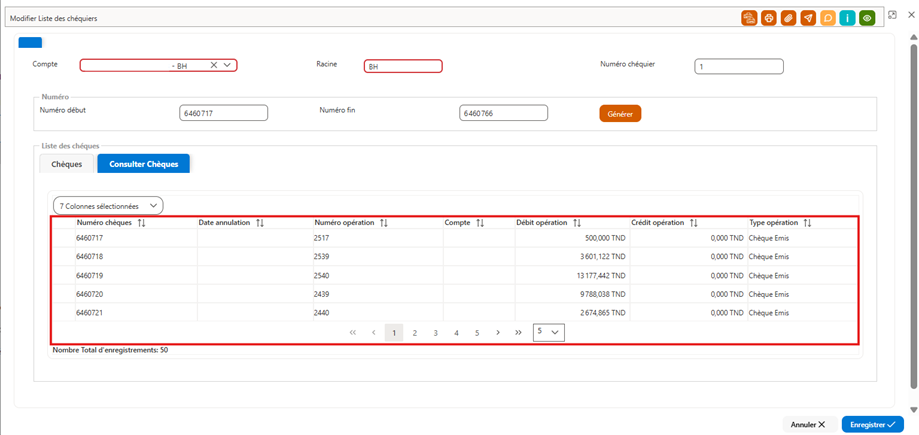Click the Générer button
Screen dimensions: 919x435
[x=620, y=114]
